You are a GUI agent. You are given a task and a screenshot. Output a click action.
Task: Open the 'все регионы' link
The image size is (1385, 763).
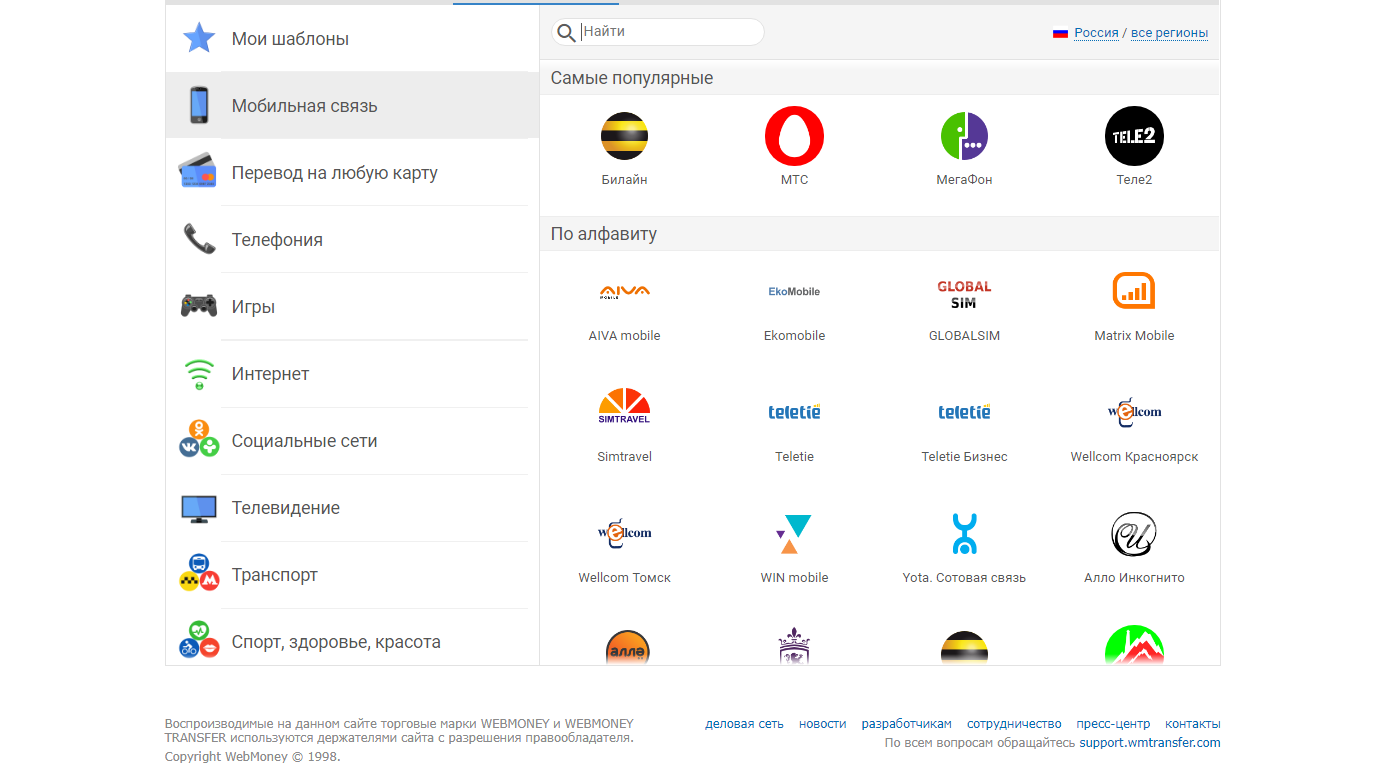point(1169,33)
